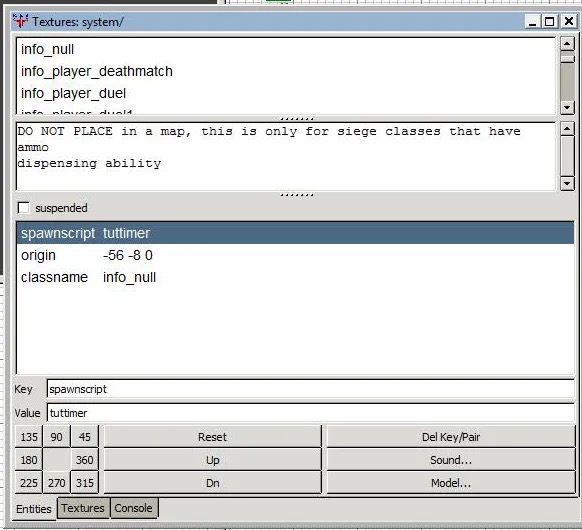Click entity list scroll up arrow

click(x=567, y=44)
